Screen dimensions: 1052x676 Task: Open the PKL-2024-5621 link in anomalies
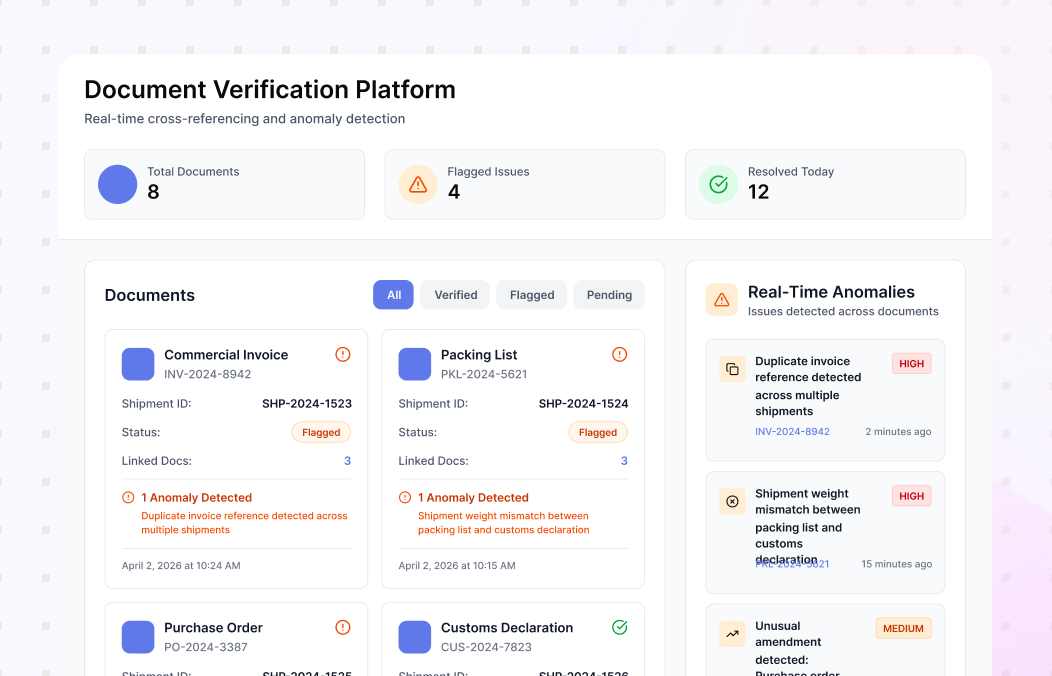792,564
